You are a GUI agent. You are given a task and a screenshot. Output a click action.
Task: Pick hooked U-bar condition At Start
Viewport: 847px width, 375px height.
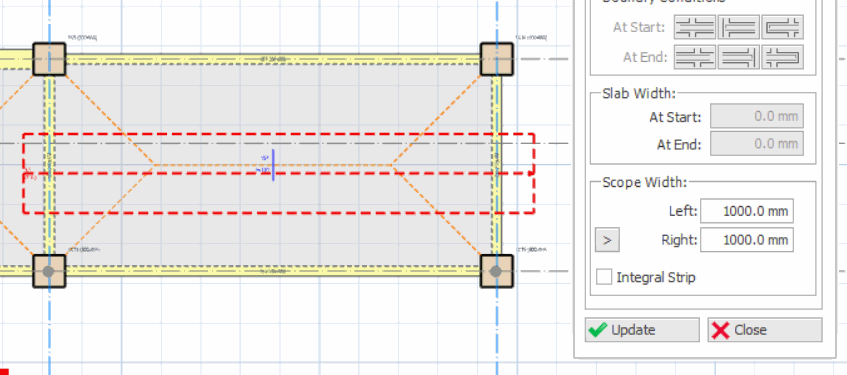click(x=782, y=27)
